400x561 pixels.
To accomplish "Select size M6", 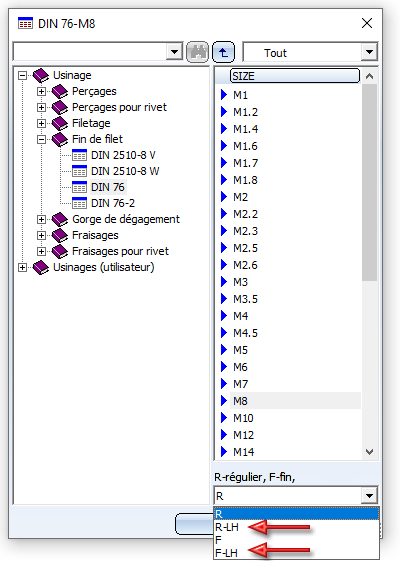I will pyautogui.click(x=240, y=367).
